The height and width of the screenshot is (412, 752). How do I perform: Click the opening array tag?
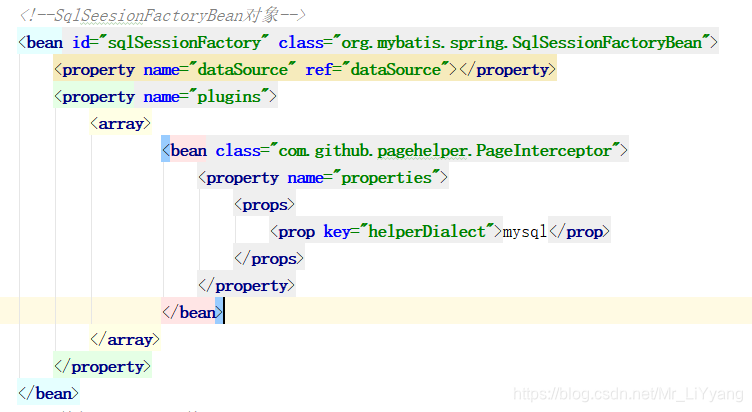pos(120,124)
